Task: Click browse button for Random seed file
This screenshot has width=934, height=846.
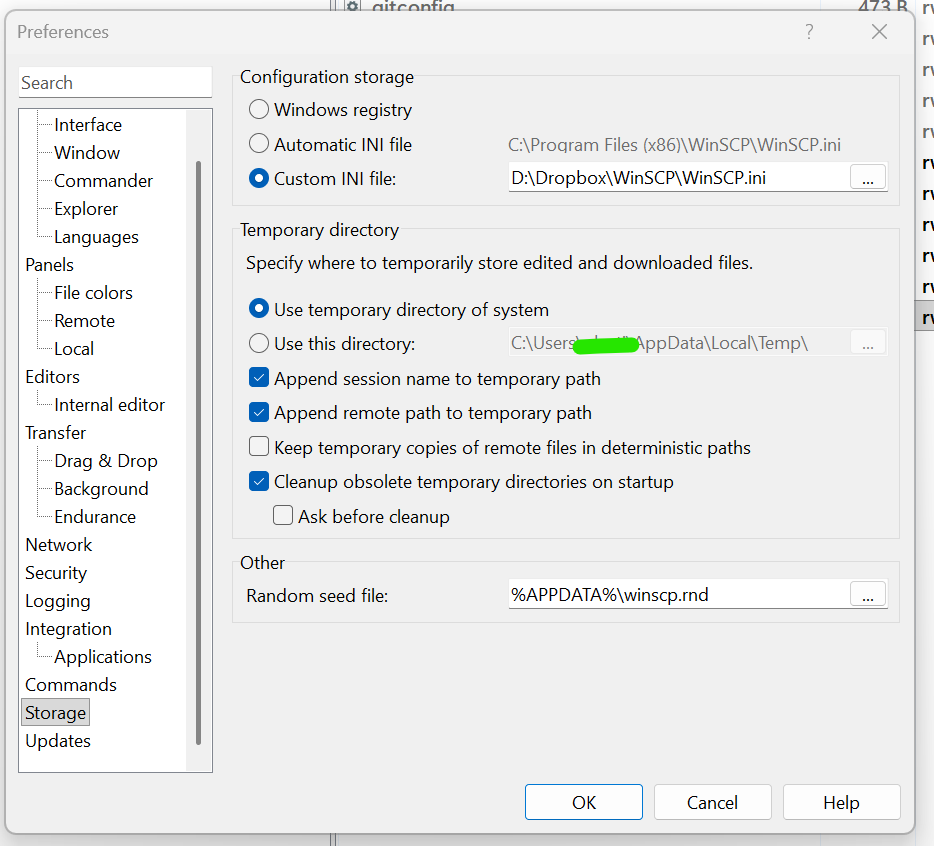Action: point(867,595)
